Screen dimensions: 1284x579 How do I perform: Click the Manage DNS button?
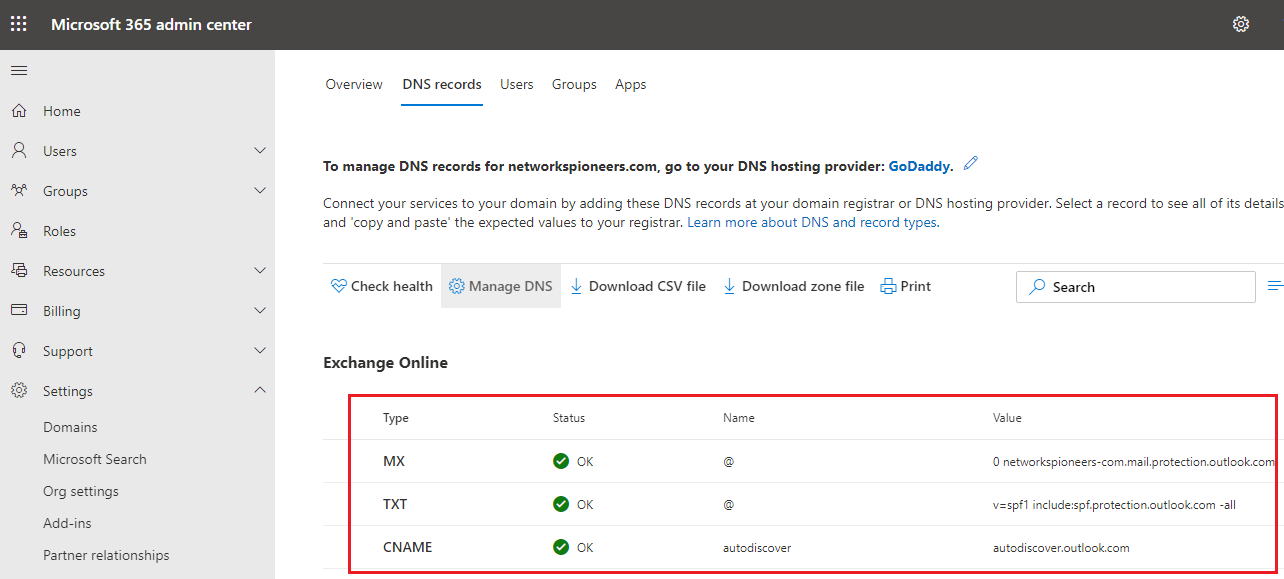pyautogui.click(x=501, y=286)
